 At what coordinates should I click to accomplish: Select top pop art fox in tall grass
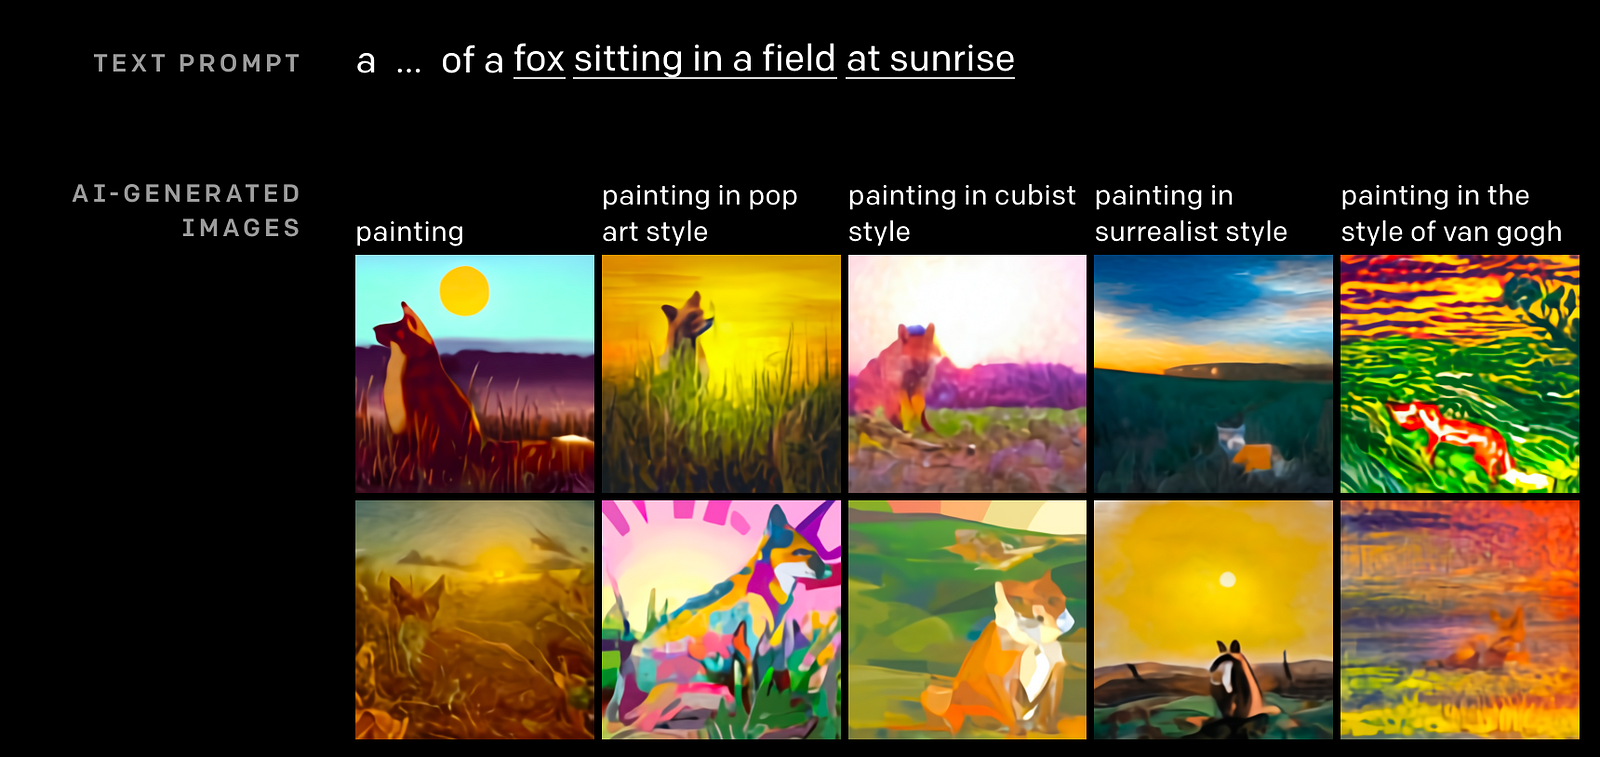721,374
